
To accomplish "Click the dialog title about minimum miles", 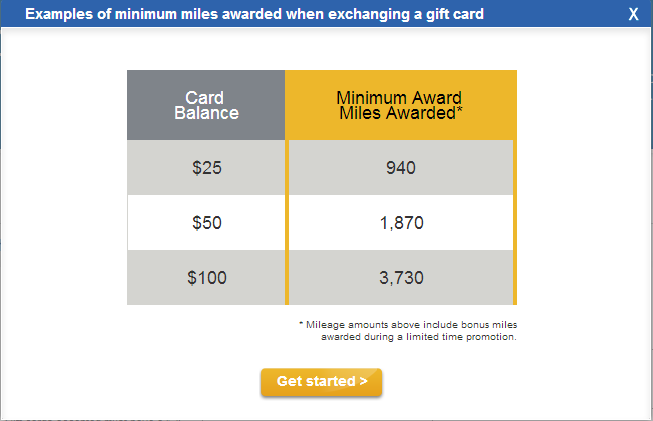I will click(254, 14).
